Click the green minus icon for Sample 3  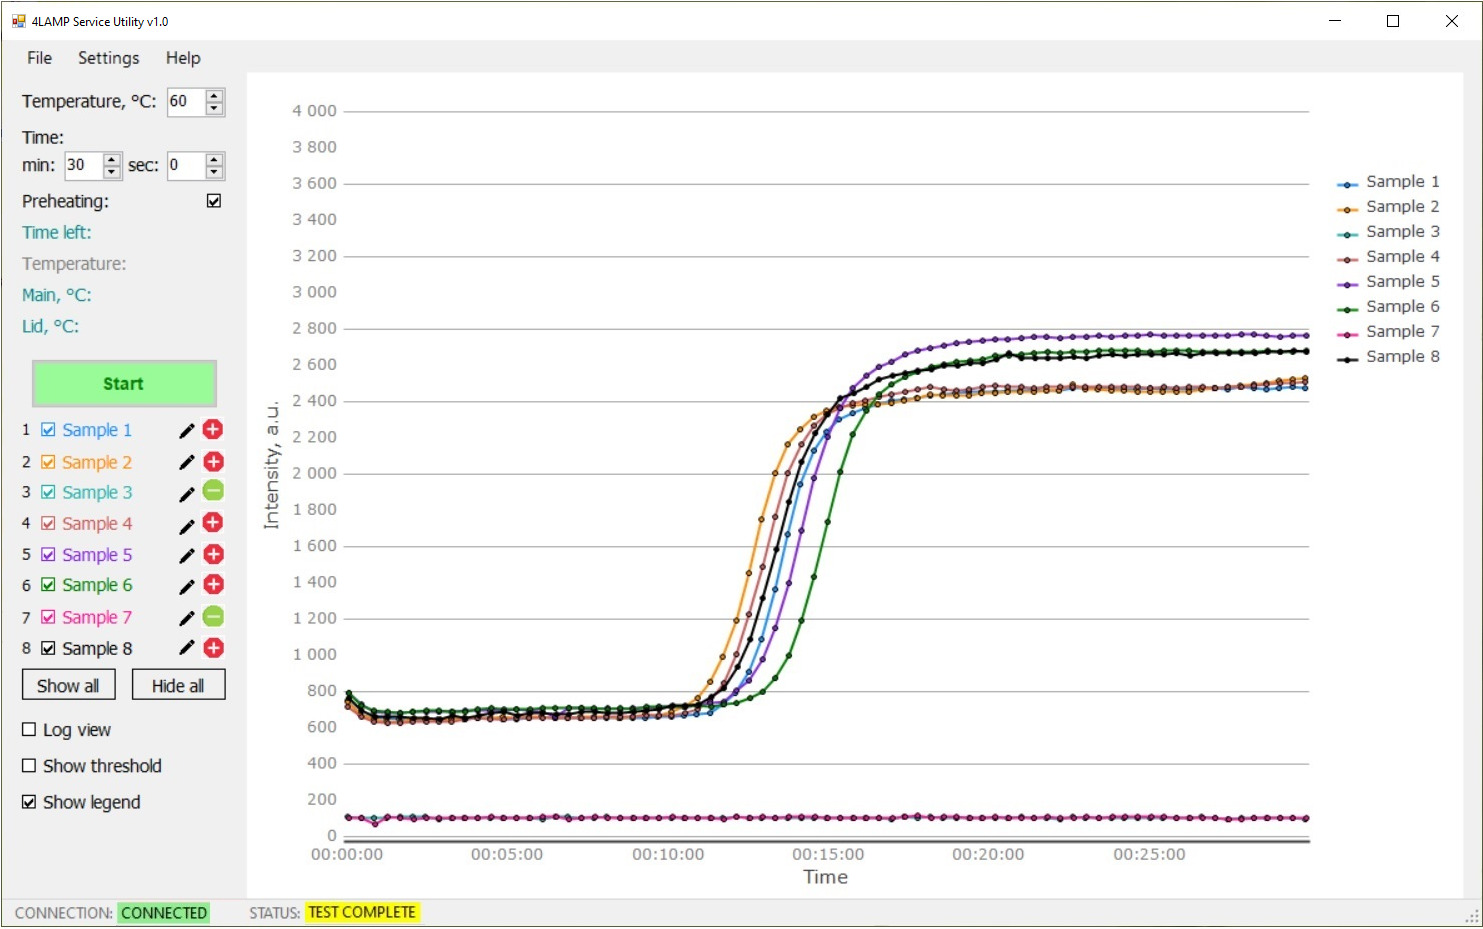point(213,491)
